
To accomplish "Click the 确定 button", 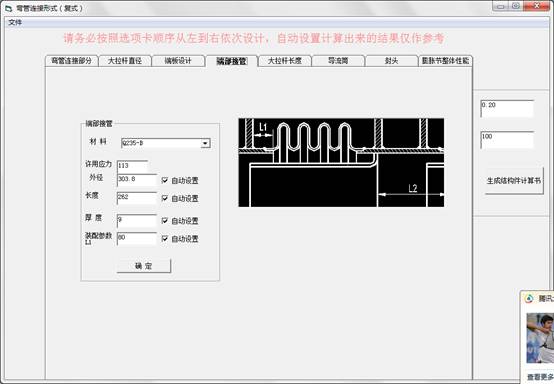I will [x=144, y=266].
